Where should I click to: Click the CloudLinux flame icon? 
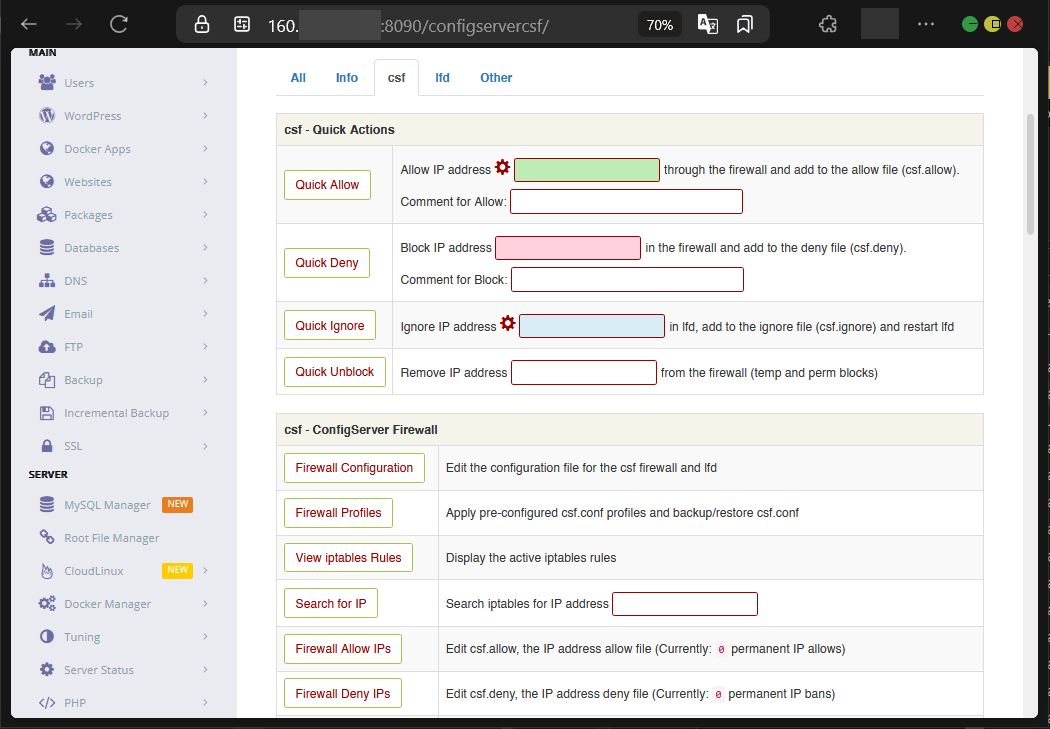(47, 570)
